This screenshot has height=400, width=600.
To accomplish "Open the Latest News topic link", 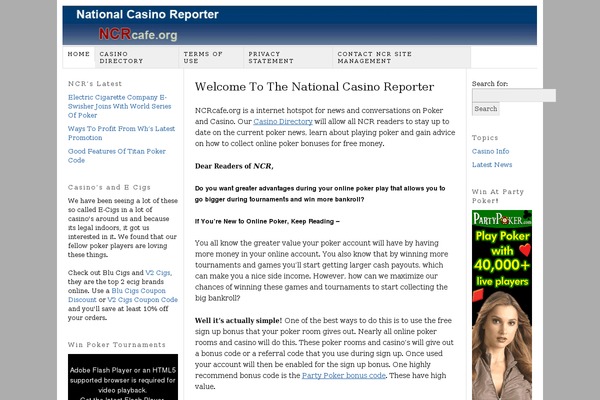I will 492,165.
